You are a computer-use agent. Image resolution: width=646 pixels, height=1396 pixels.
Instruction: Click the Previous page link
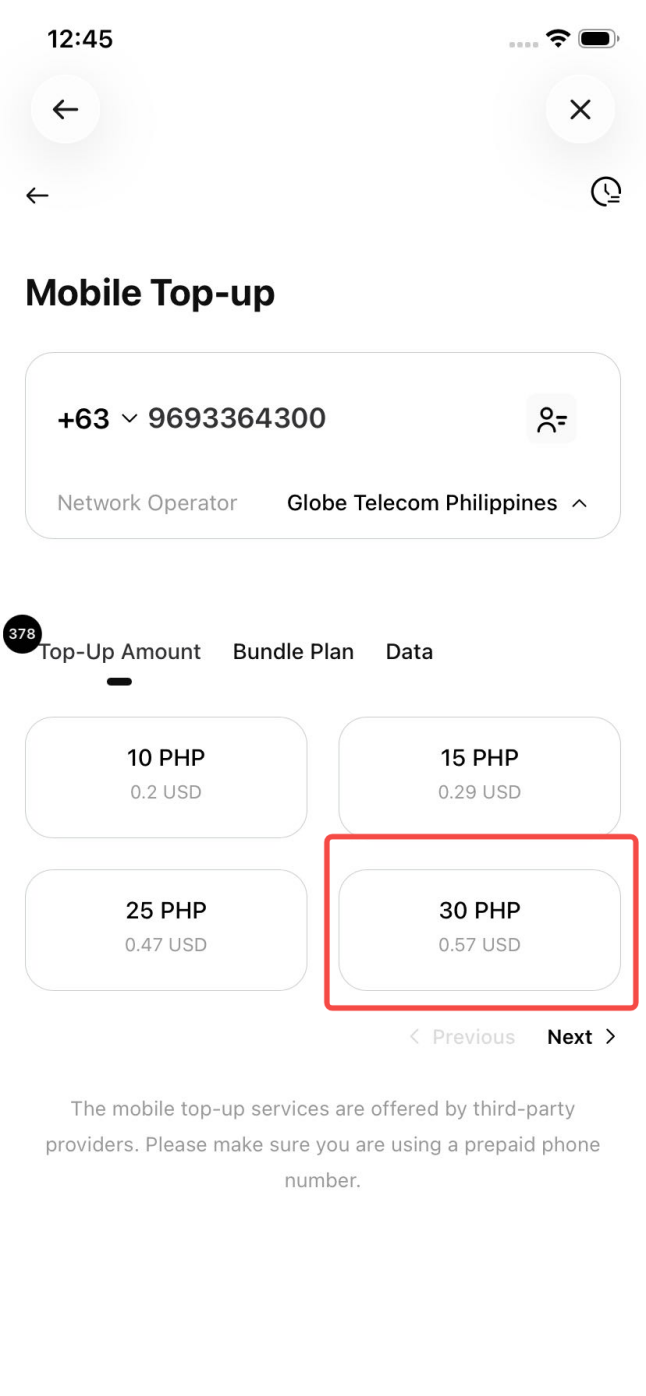463,1037
